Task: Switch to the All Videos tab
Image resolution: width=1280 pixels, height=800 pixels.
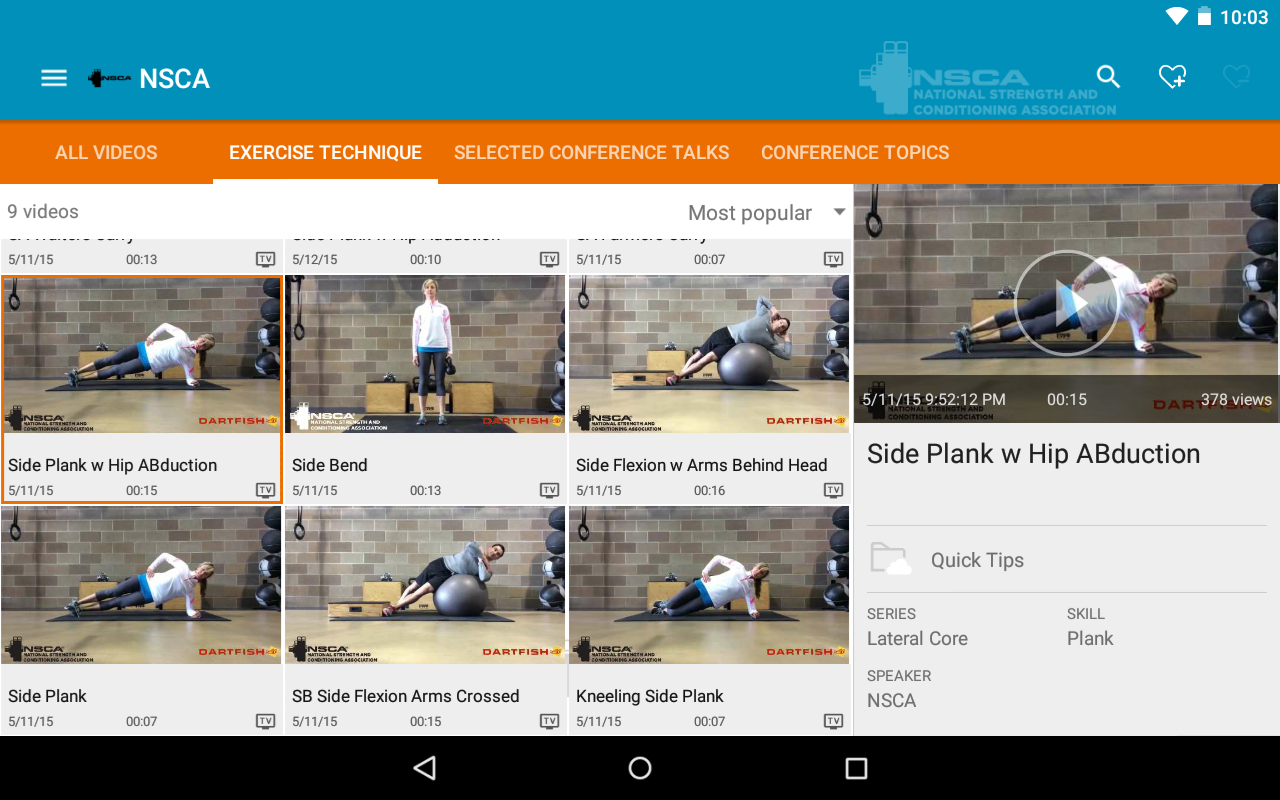Action: (x=106, y=153)
